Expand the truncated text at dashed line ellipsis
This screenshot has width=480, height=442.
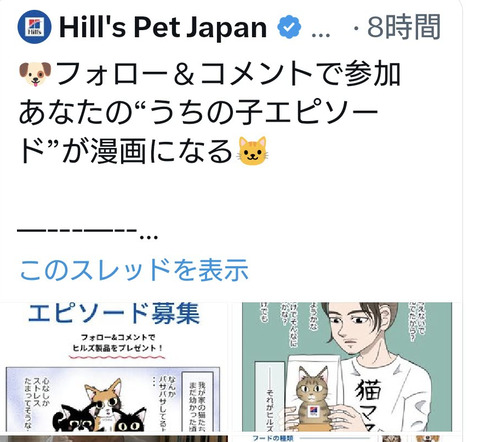pos(148,236)
